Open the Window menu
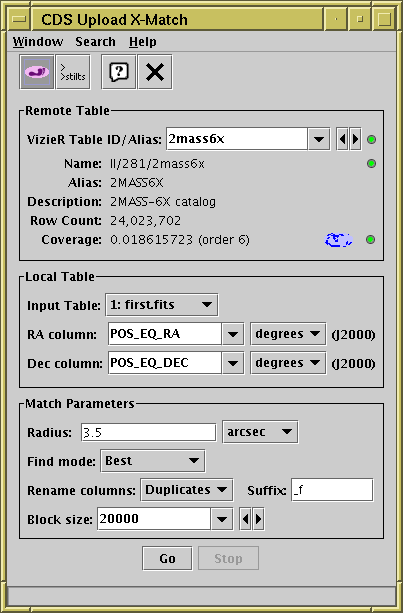This screenshot has height=613, width=403. 38,41
